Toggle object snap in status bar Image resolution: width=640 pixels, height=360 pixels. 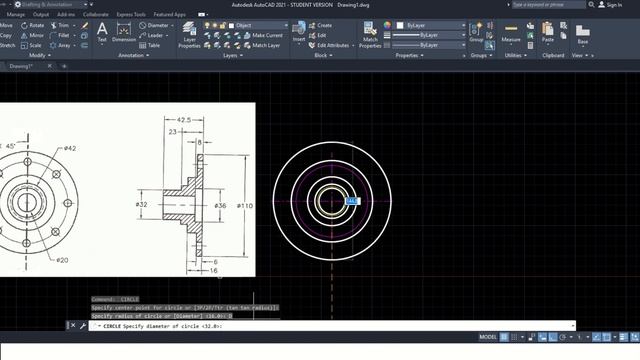tap(607, 337)
